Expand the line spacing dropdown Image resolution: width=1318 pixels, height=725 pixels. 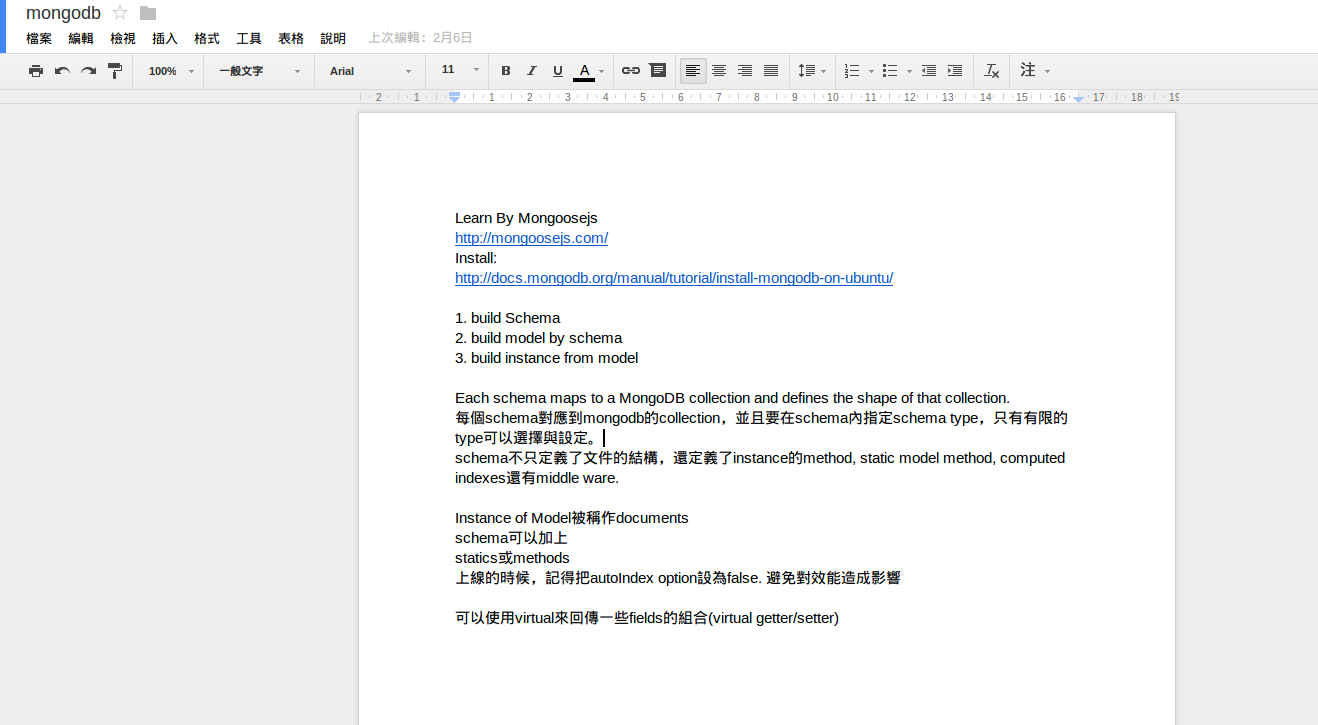(811, 71)
